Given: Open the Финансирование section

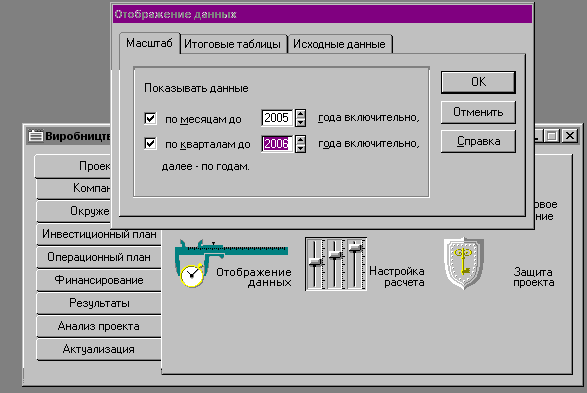Looking at the screenshot, I should (99, 280).
